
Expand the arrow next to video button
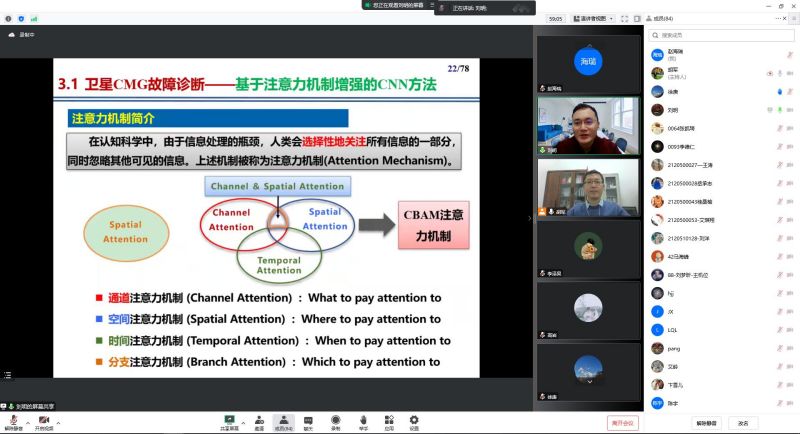[57, 418]
